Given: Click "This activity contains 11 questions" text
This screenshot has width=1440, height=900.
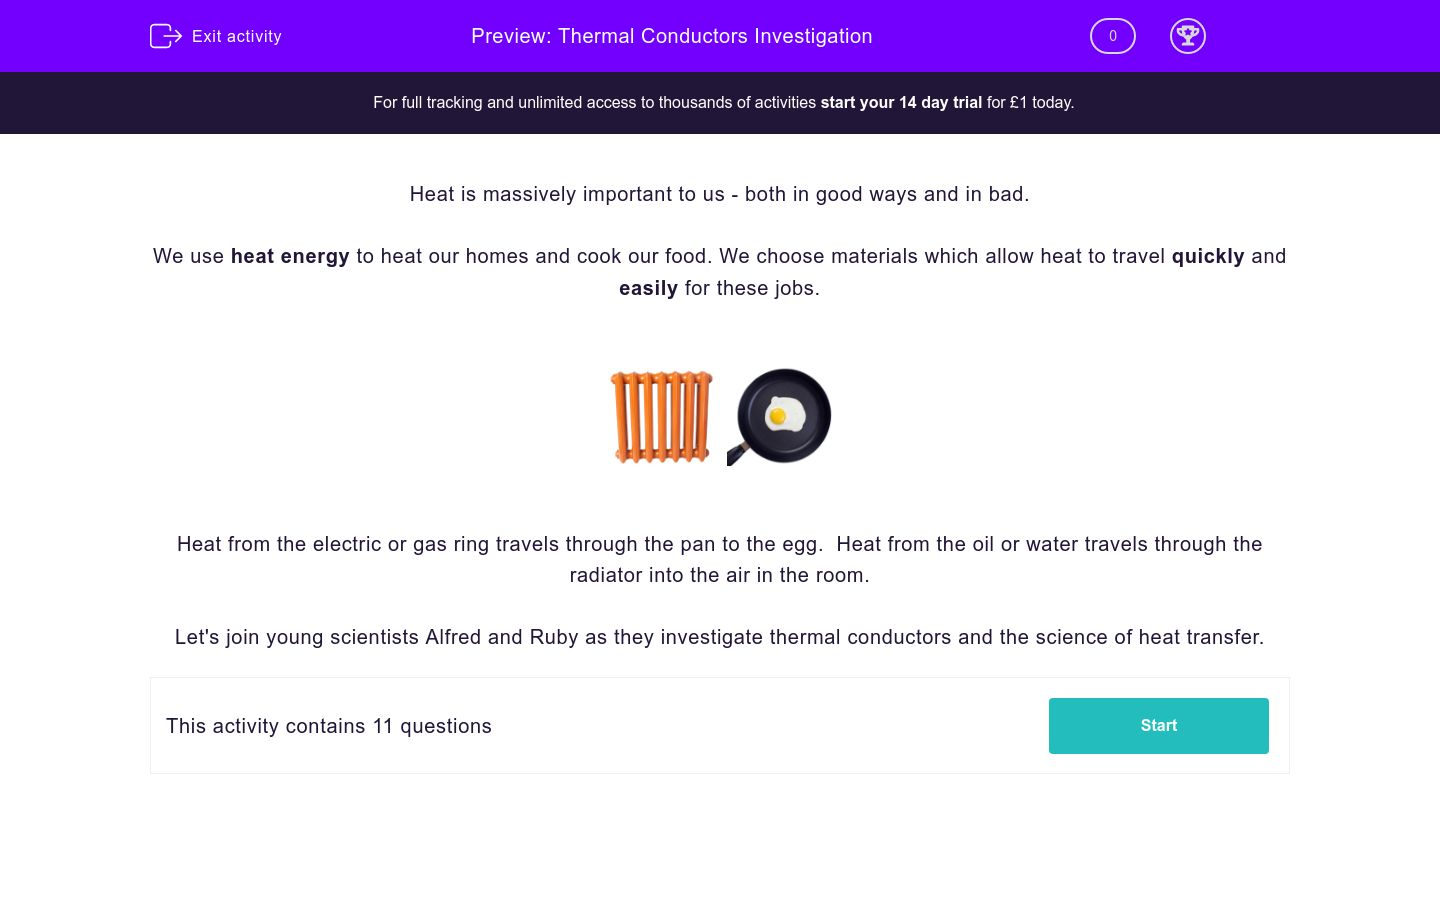Looking at the screenshot, I should pyautogui.click(x=329, y=726).
